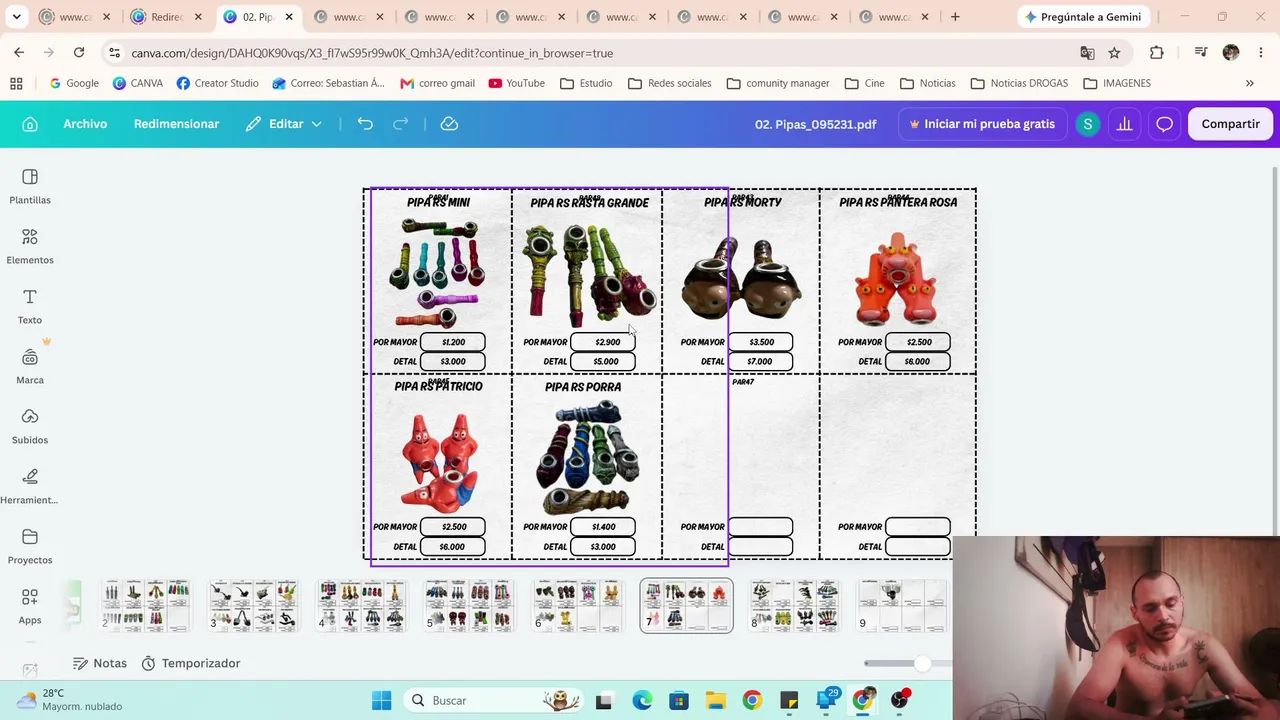1280x720 pixels.
Task: Open the correo gmail bookmark
Action: (437, 83)
